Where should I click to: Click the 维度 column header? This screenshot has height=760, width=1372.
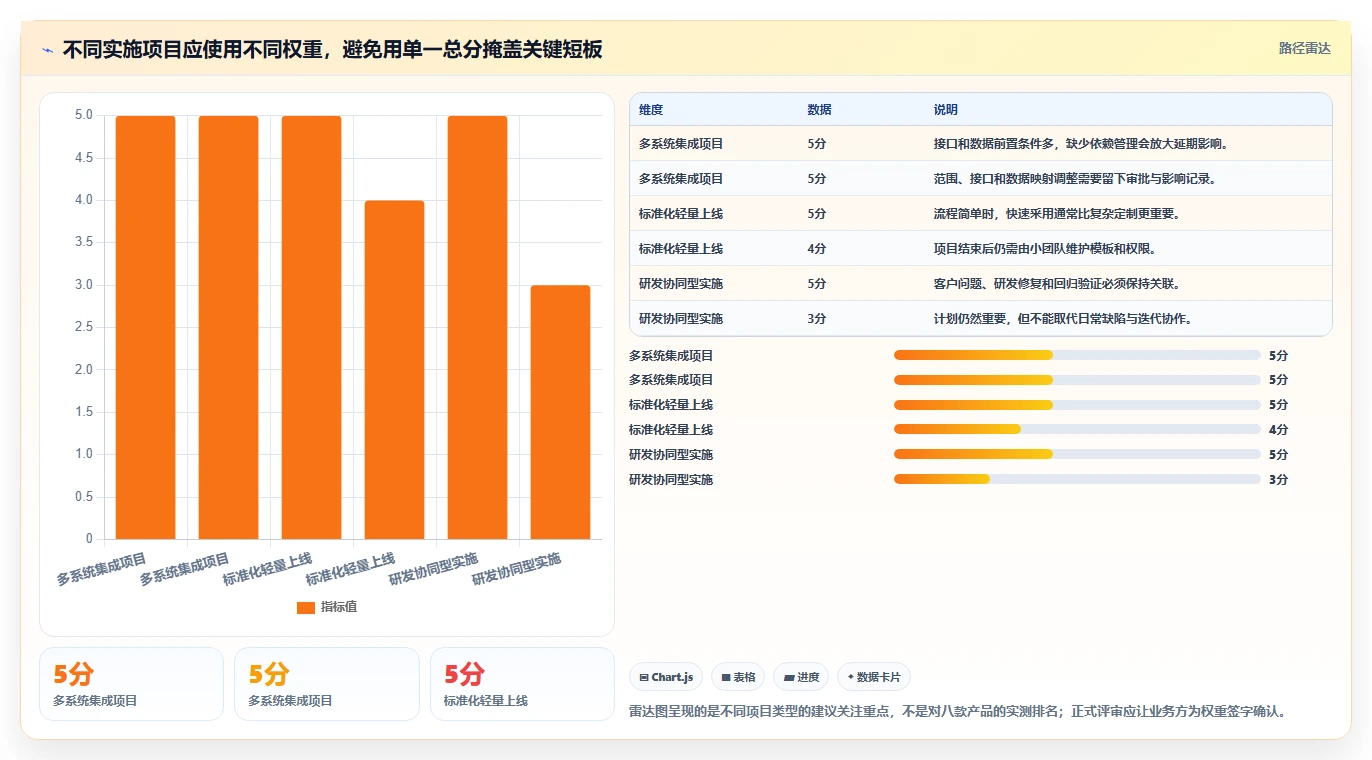coord(651,110)
